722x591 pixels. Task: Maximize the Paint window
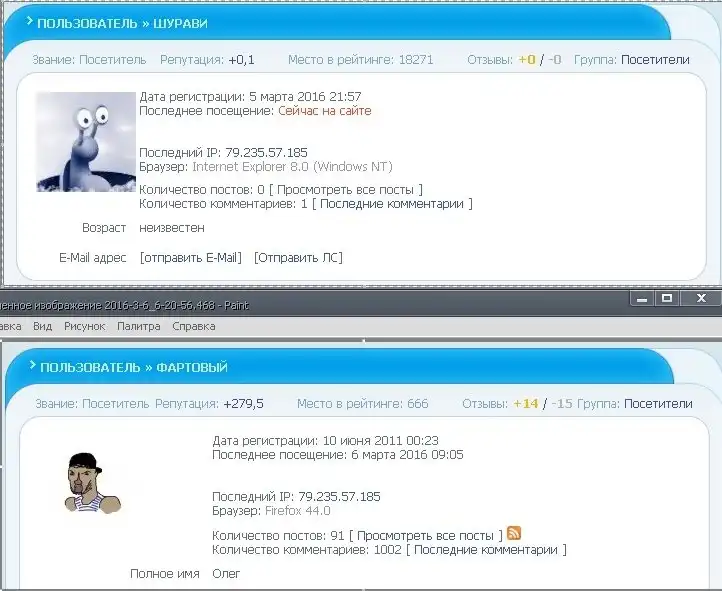[668, 298]
